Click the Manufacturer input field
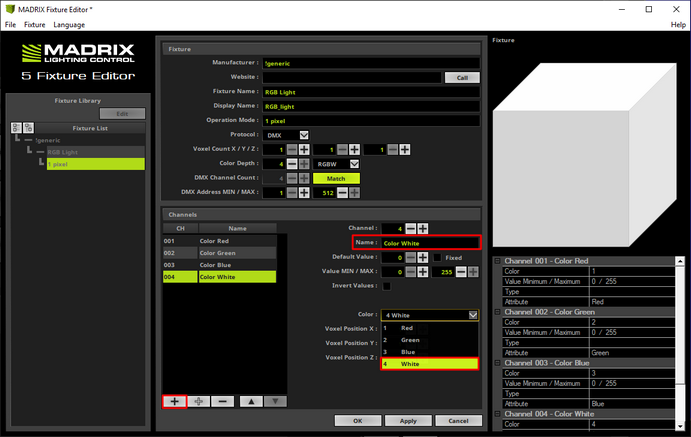The image size is (691, 437). point(371,63)
